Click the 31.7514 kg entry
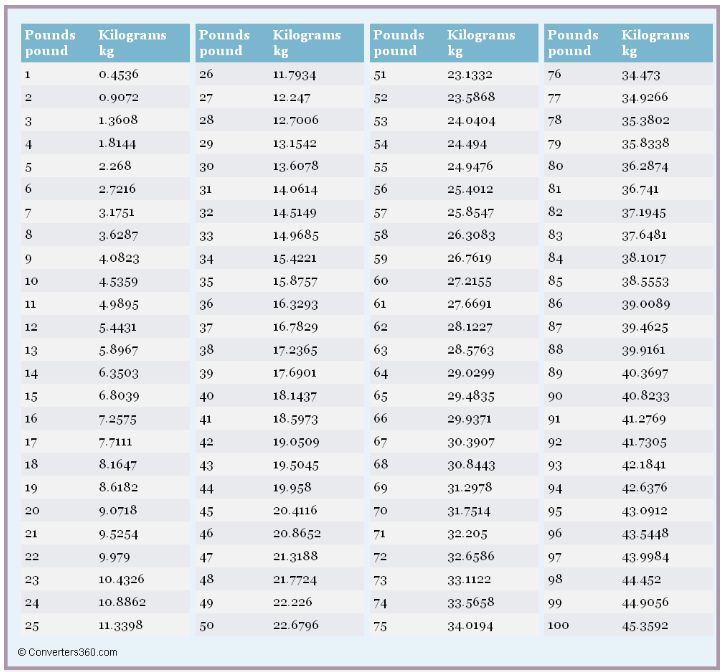 469,511
